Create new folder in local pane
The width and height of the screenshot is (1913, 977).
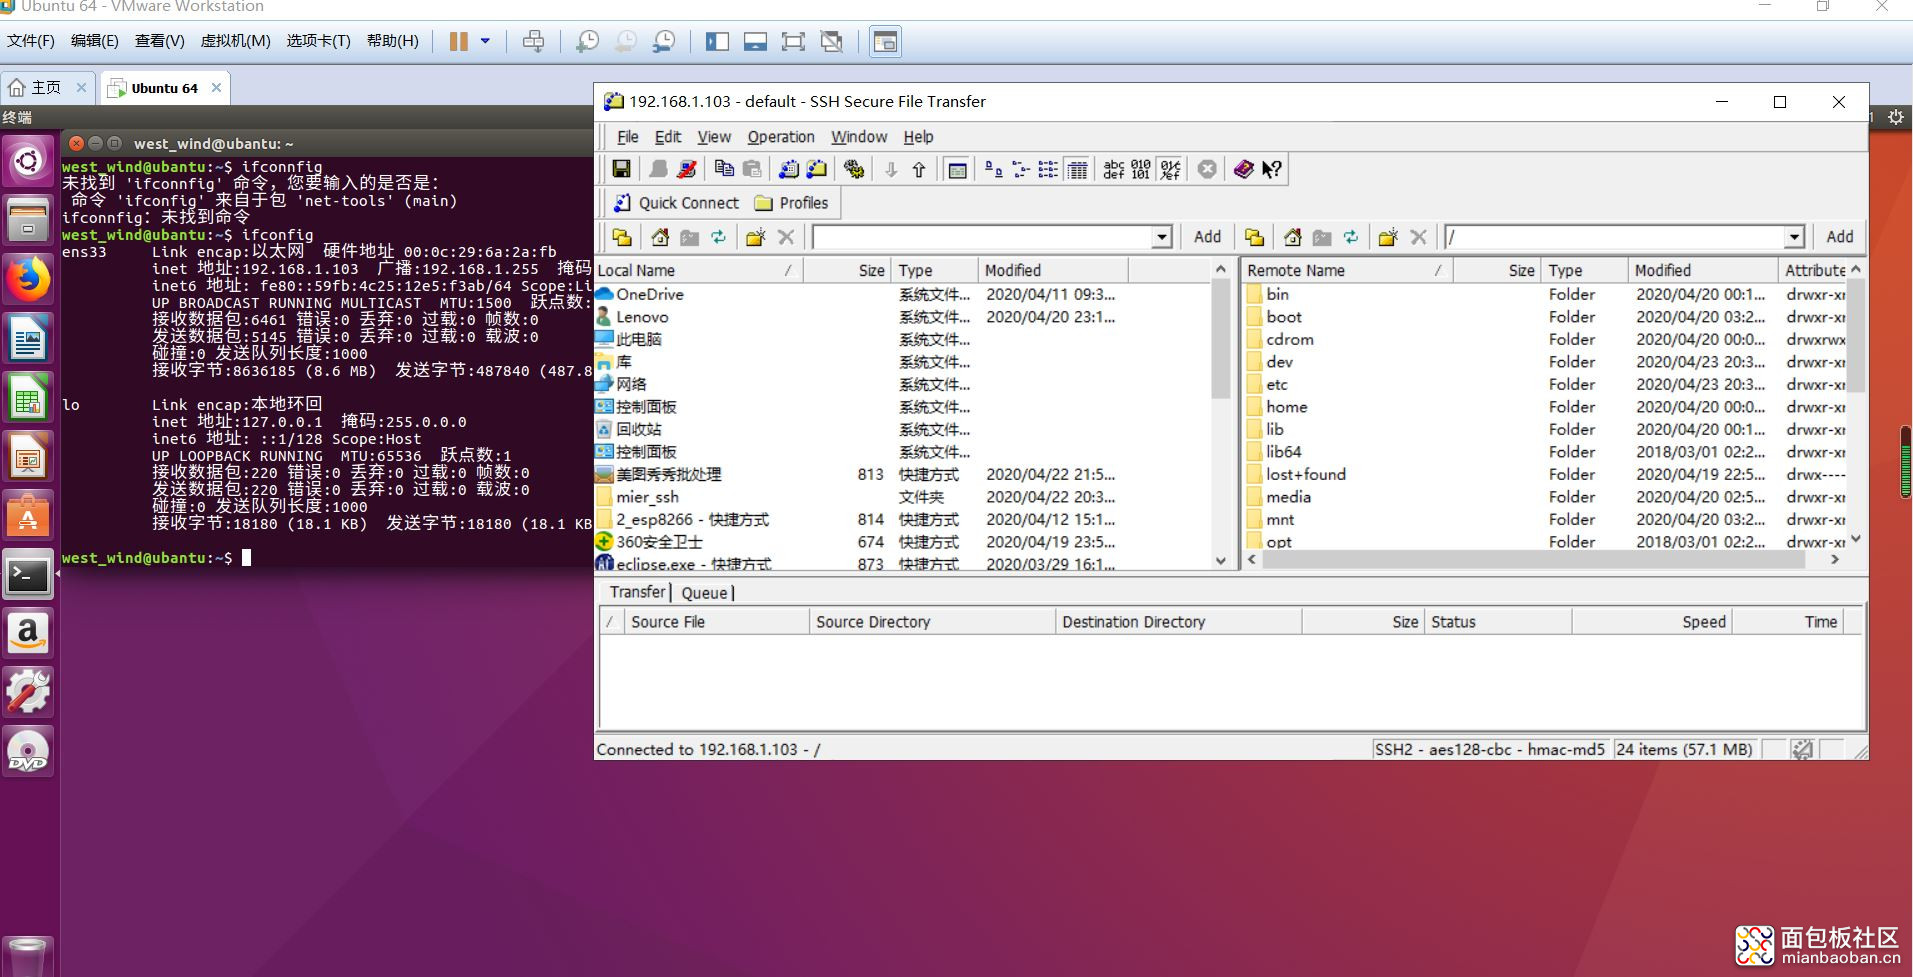tap(755, 237)
